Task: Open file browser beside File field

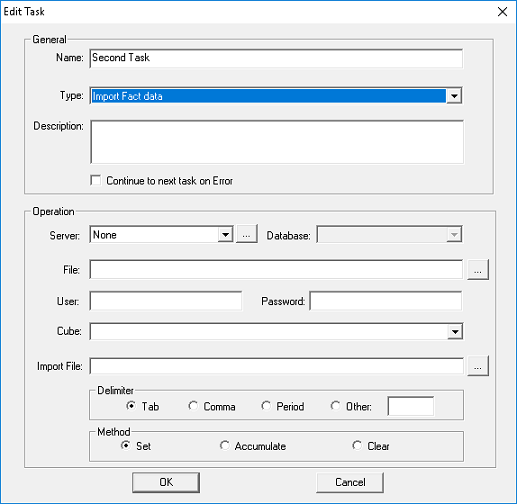Action: click(x=478, y=269)
